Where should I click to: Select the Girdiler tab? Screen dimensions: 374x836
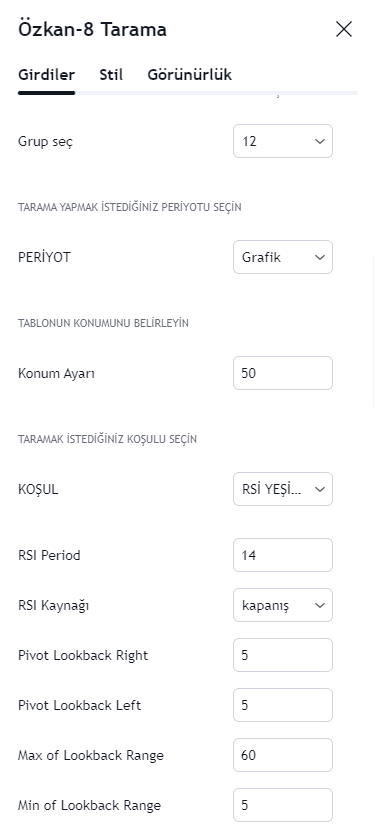pos(46,75)
